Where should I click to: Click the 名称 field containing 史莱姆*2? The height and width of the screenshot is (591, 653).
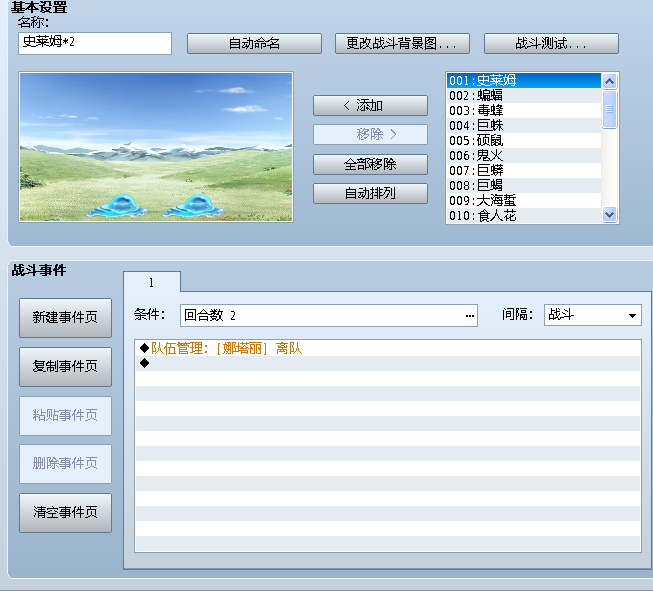[95, 43]
